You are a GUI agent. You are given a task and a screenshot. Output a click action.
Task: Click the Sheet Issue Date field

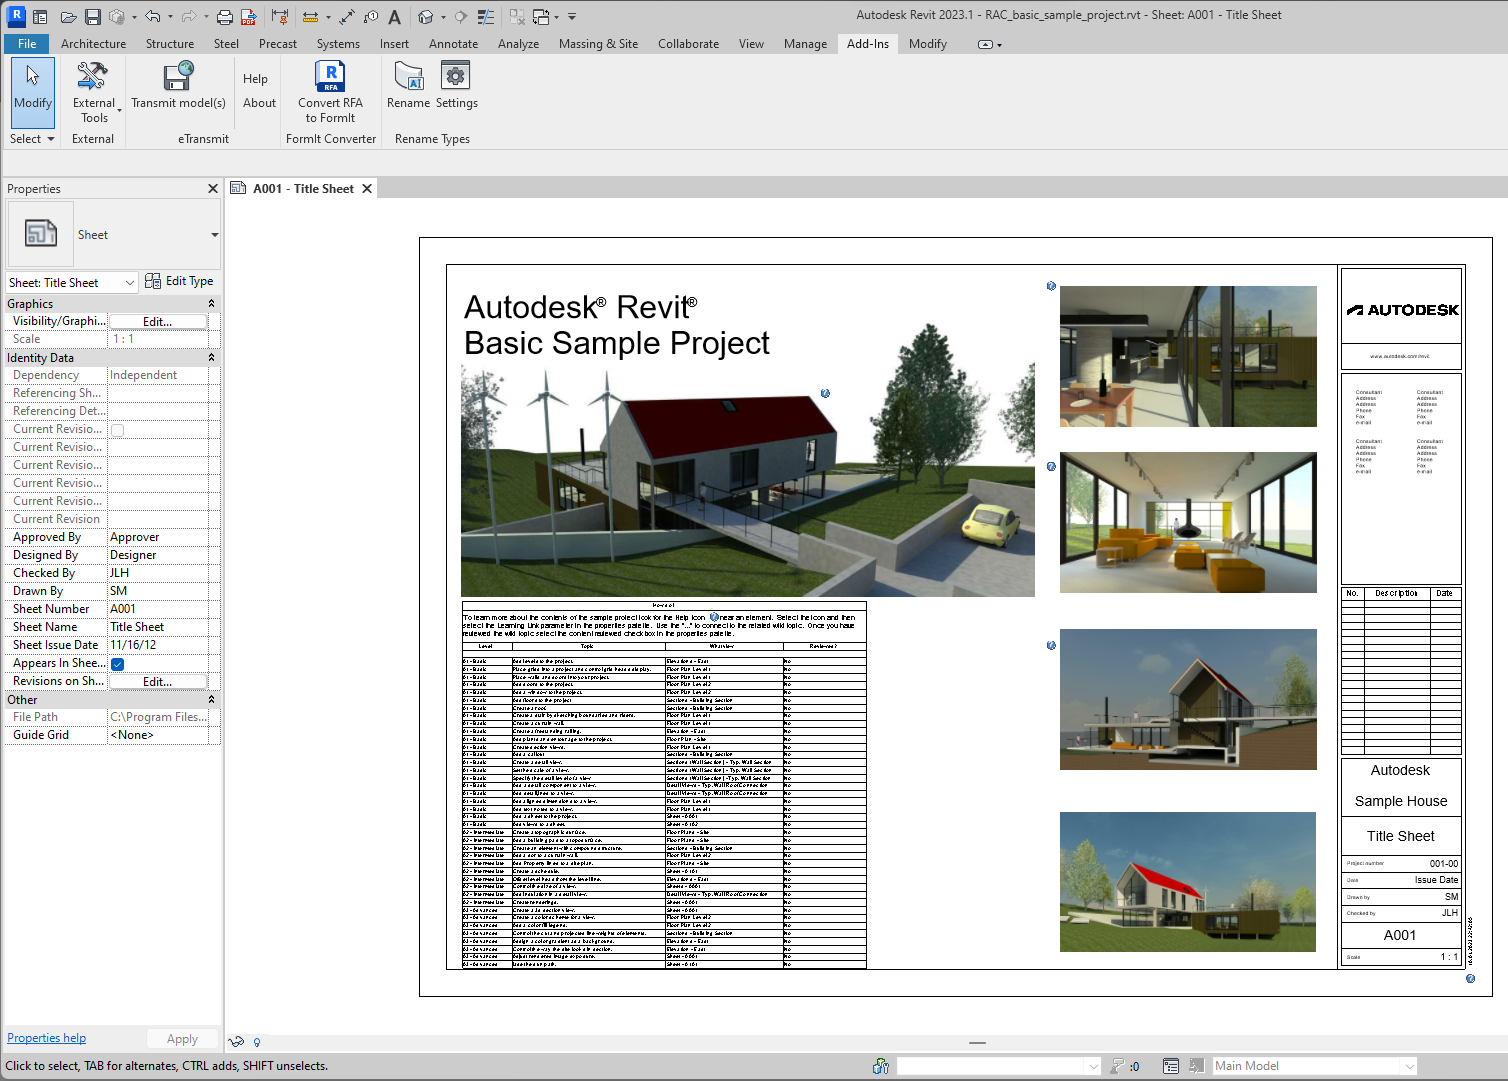(x=158, y=645)
